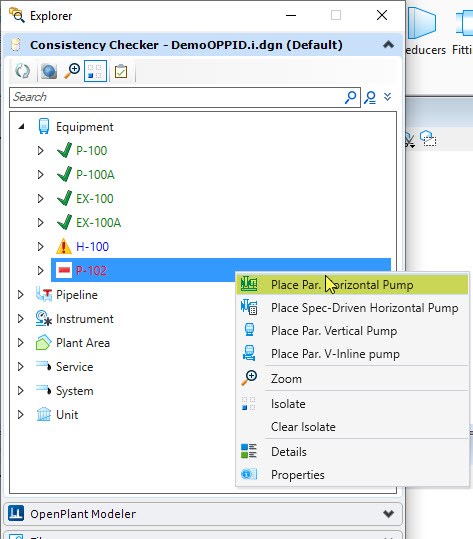Screen dimensions: 473x539
Task: Collapse the Consistency Checker panel header
Action: [x=388, y=45]
